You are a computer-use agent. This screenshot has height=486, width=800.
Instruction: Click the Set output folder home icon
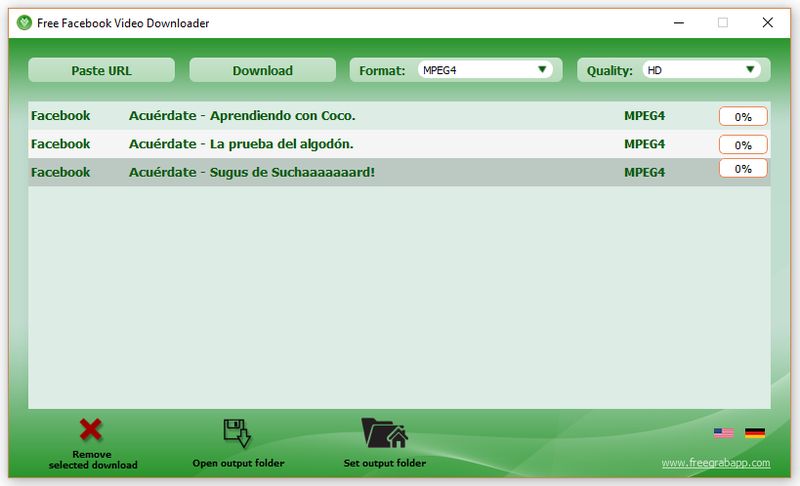384,433
